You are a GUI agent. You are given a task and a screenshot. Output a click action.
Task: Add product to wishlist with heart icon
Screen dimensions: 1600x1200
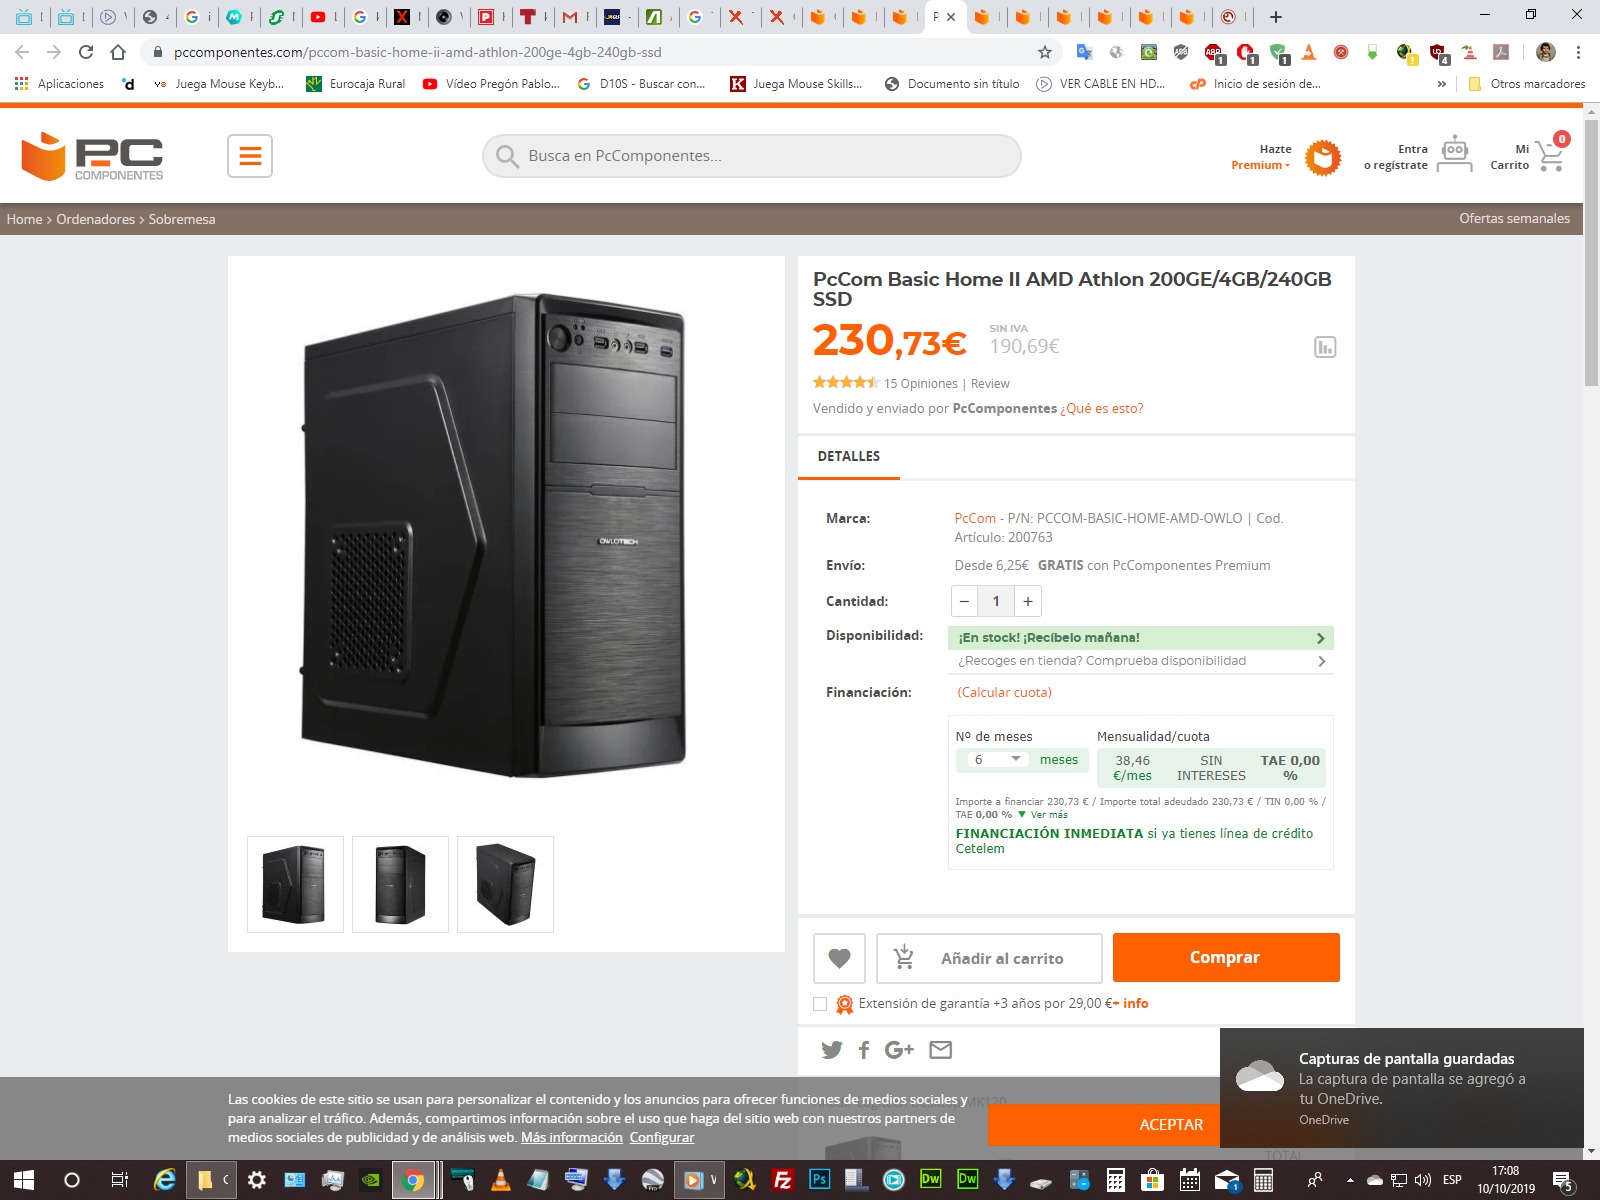(839, 958)
